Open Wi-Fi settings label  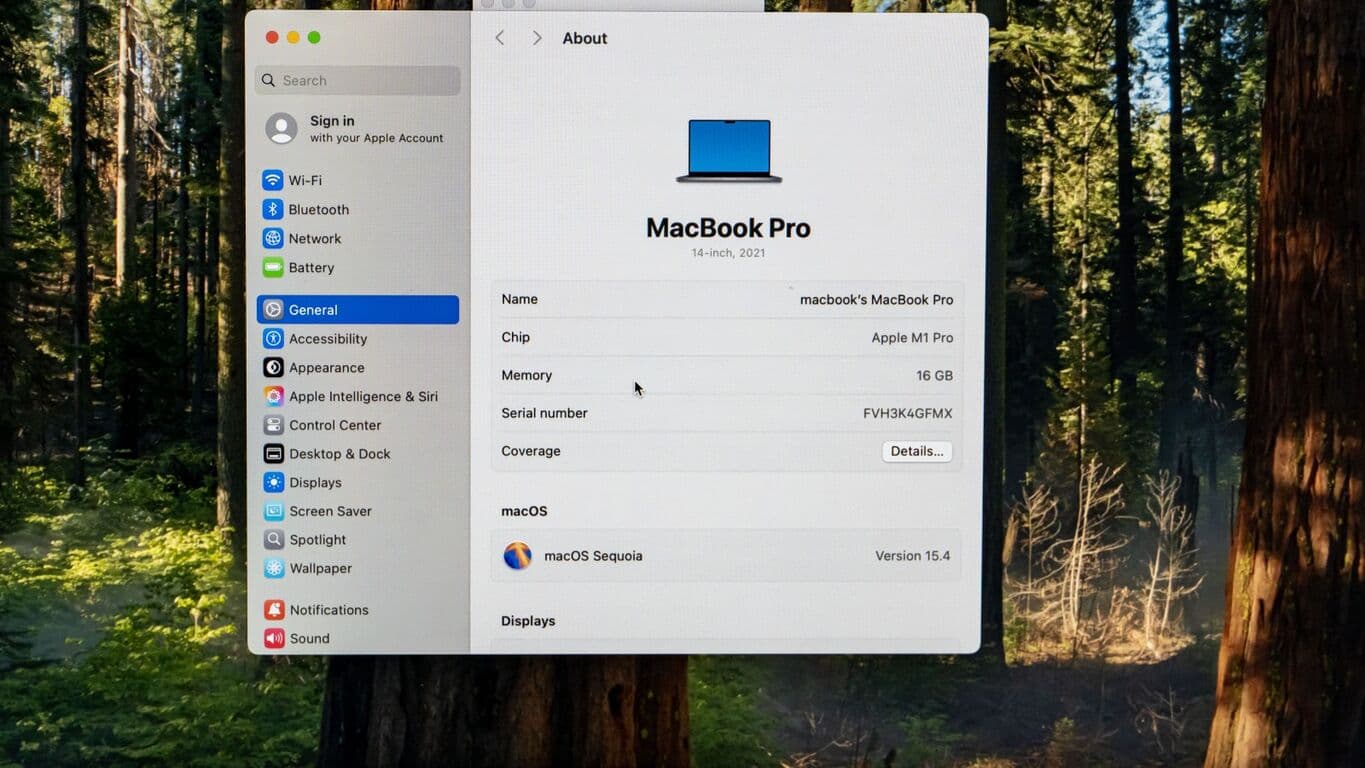305,181
